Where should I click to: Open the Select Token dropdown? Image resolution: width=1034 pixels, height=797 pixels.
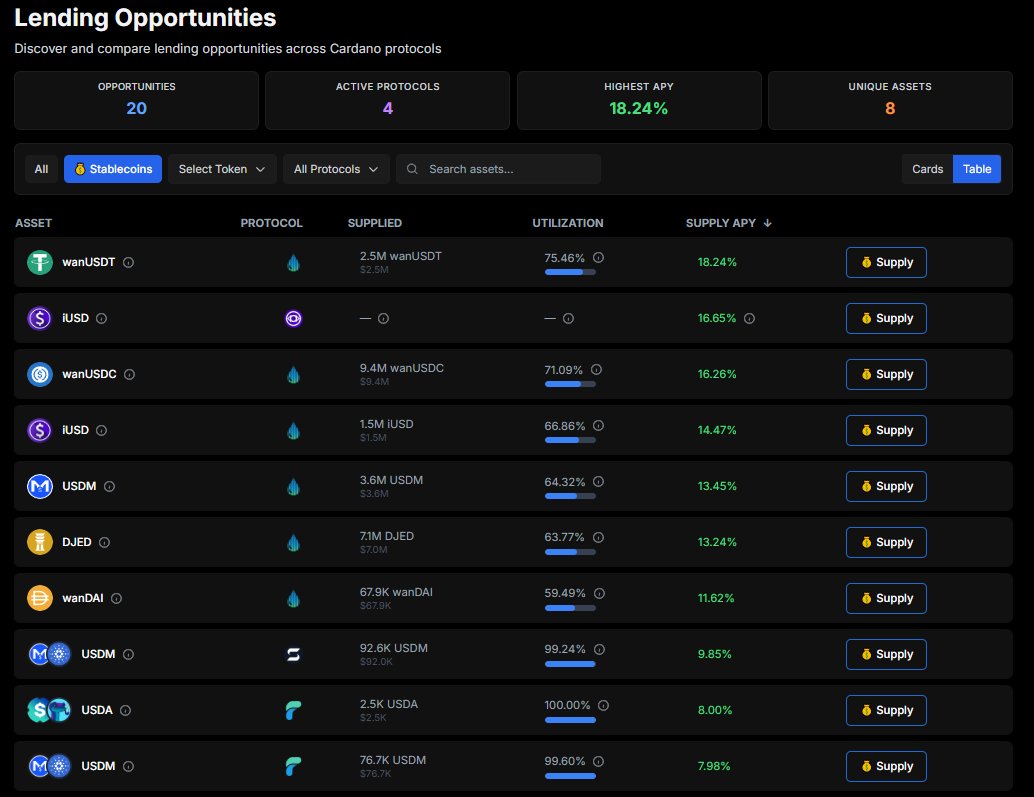pyautogui.click(x=222, y=169)
